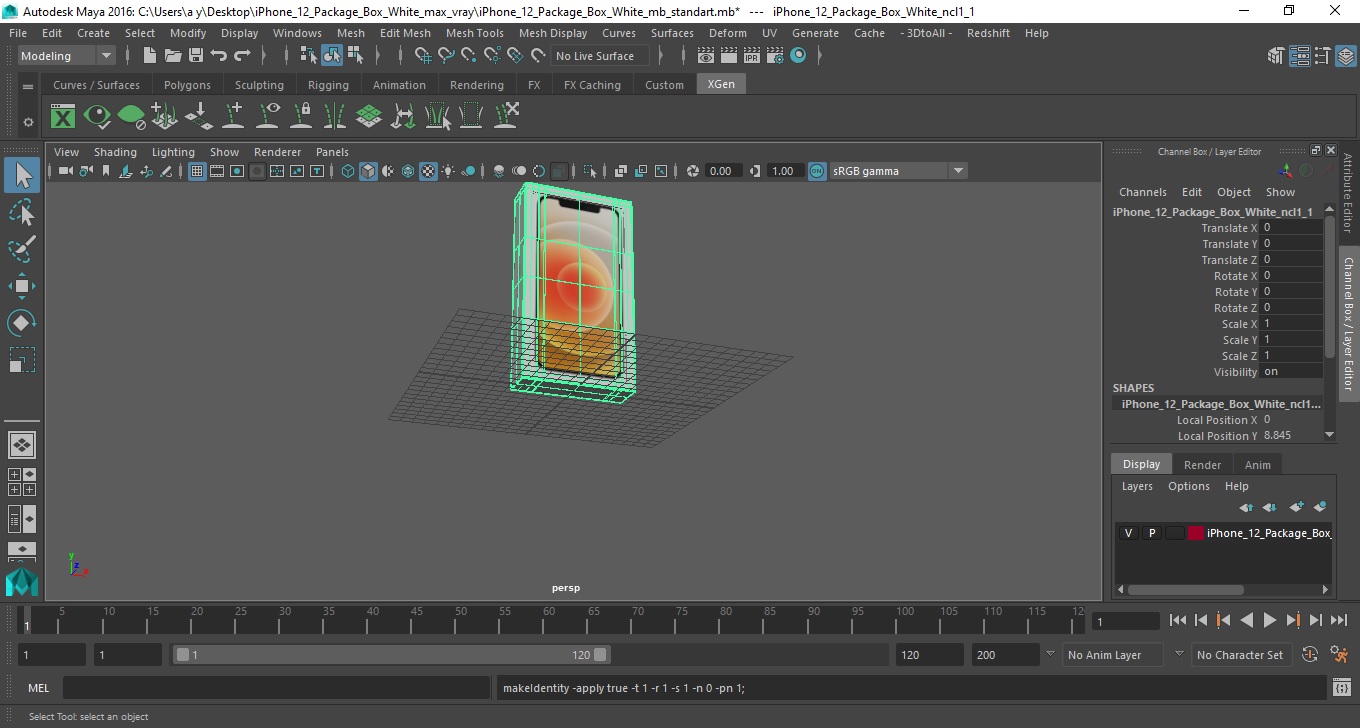The width and height of the screenshot is (1360, 728).
Task: Toggle Channel Box panel icon
Action: 1345,56
